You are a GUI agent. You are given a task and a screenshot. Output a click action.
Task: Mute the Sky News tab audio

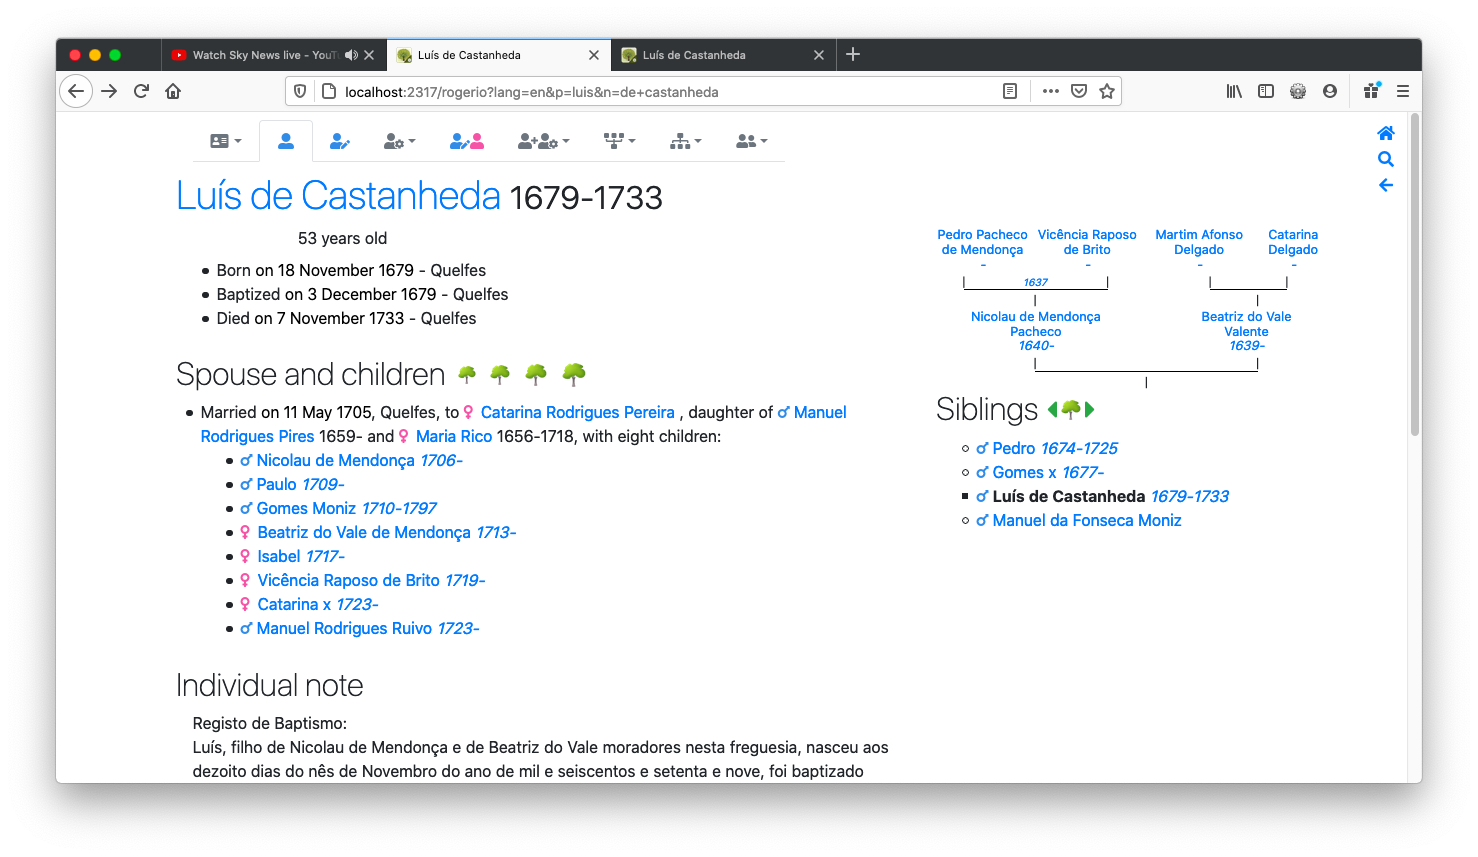(352, 55)
